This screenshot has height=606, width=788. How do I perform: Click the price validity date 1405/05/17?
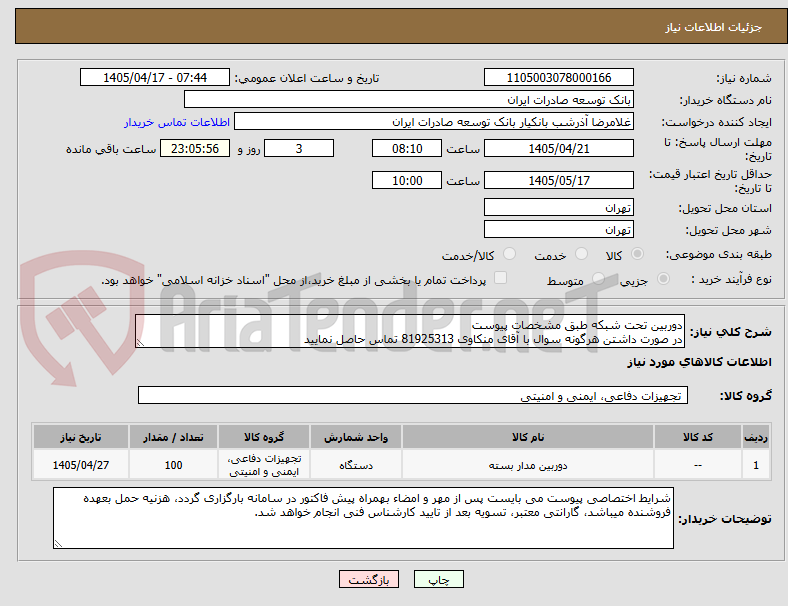558,180
